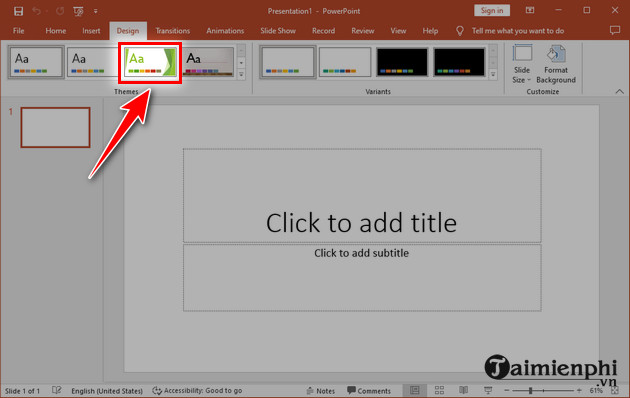This screenshot has width=630, height=398.
Task: Open the View tab
Action: (398, 31)
